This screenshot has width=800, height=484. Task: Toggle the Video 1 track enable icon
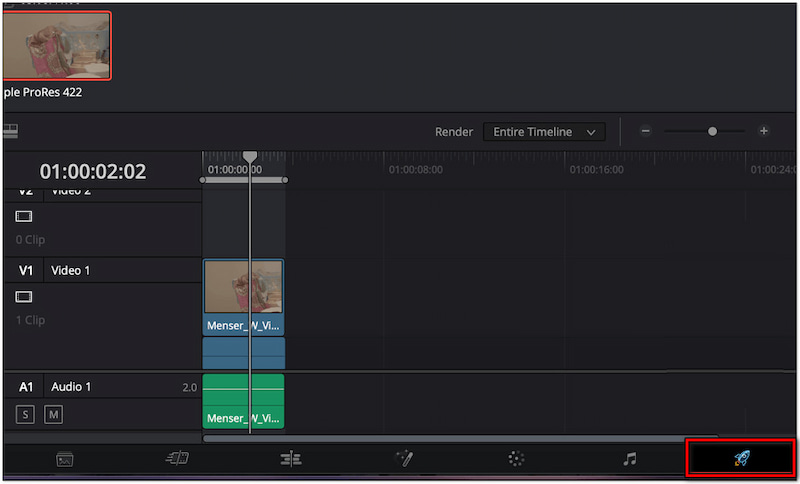pos(24,297)
